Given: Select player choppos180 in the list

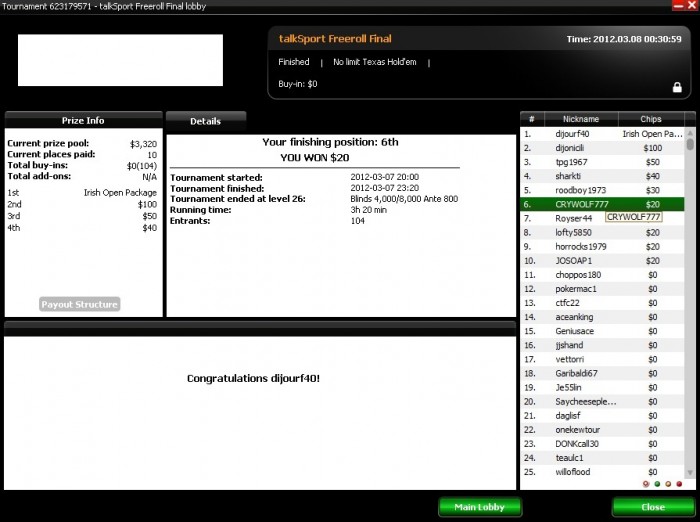Looking at the screenshot, I should point(602,275).
